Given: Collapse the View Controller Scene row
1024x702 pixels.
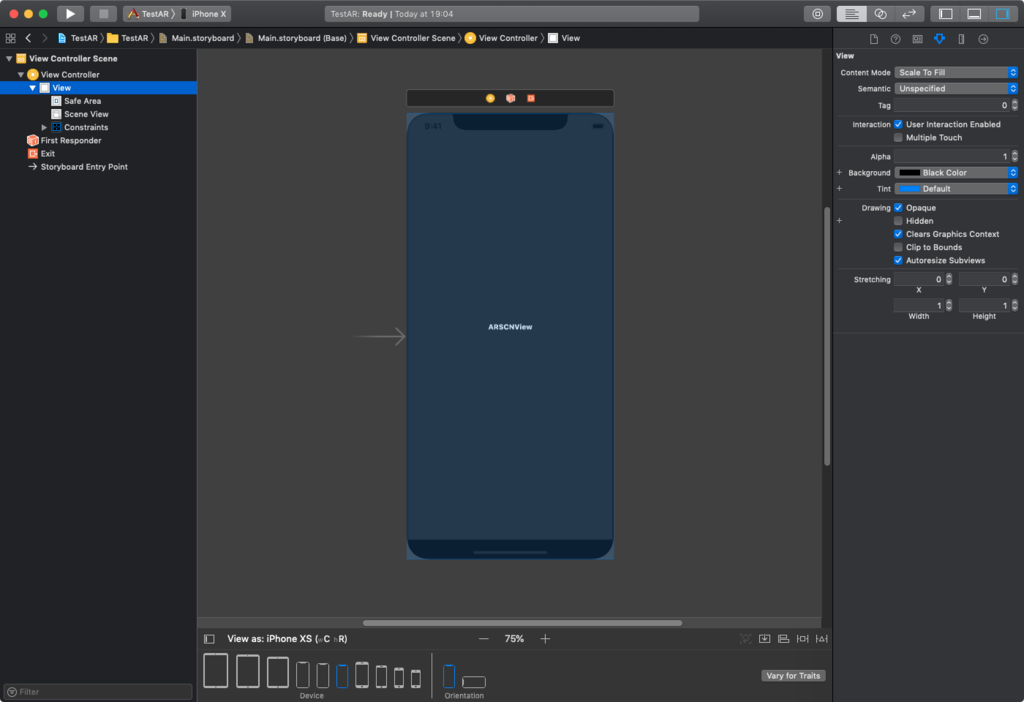Looking at the screenshot, I should pos(9,59).
